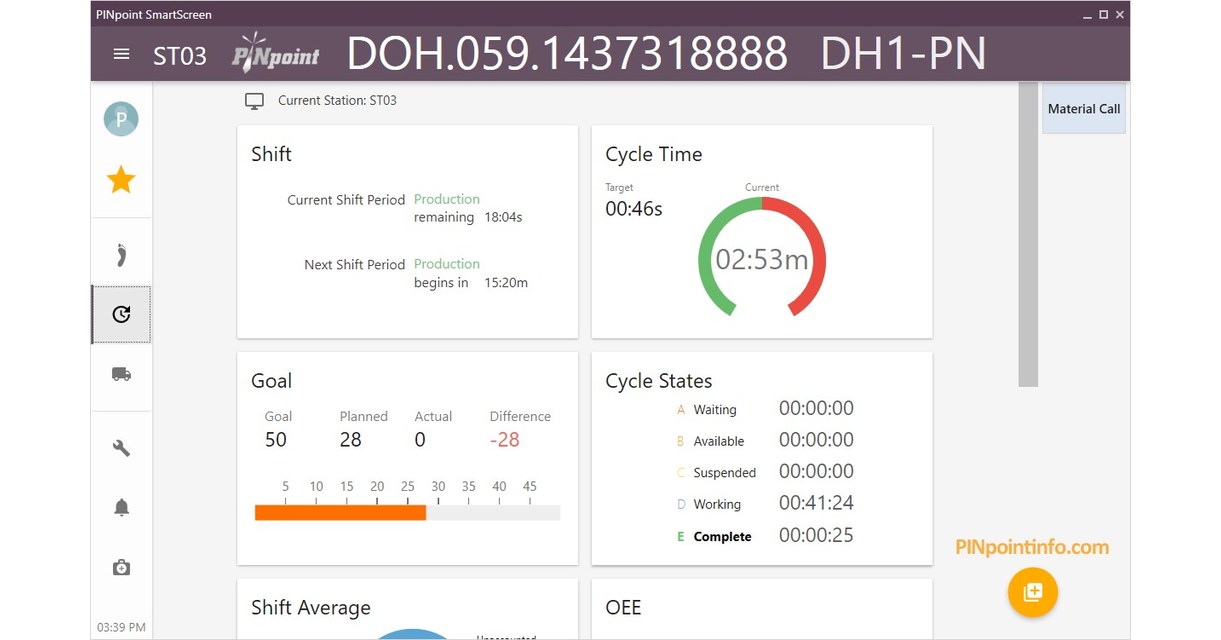
Task: Open the wrench maintenance tools icon
Action: pyautogui.click(x=120, y=446)
